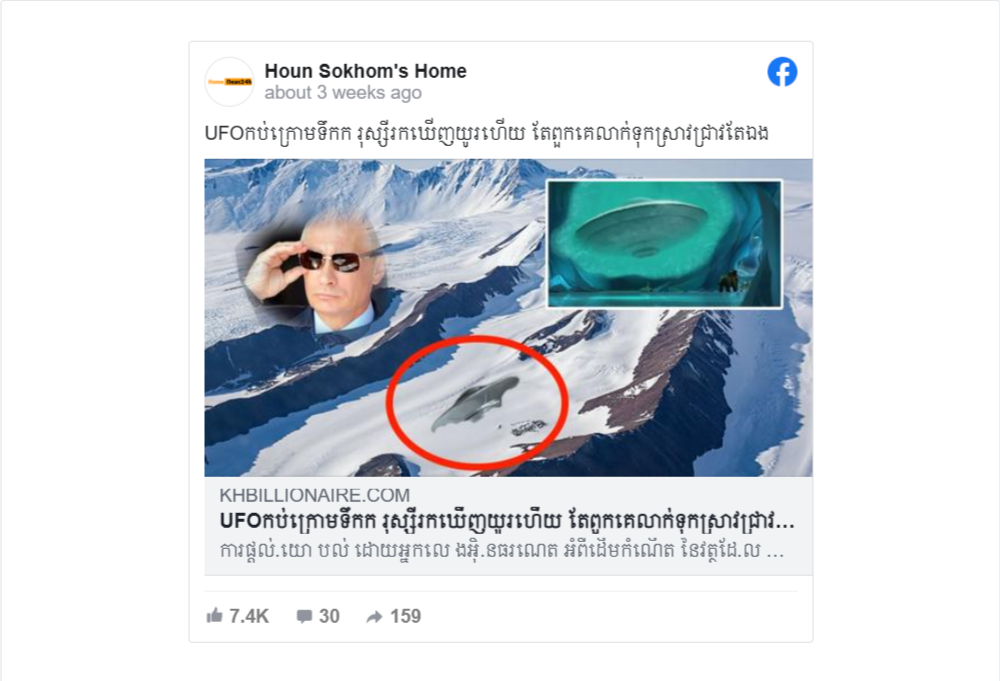
Task: Click the 159 shares count
Action: coord(406,616)
